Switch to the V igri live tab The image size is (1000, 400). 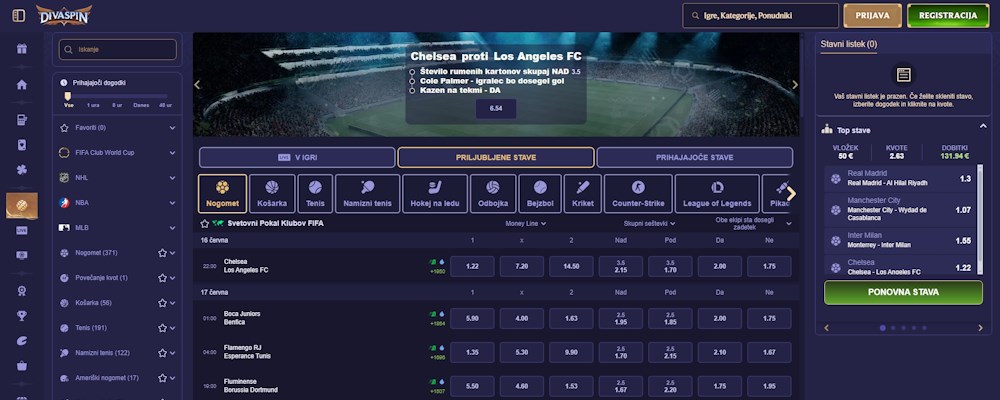click(x=297, y=158)
